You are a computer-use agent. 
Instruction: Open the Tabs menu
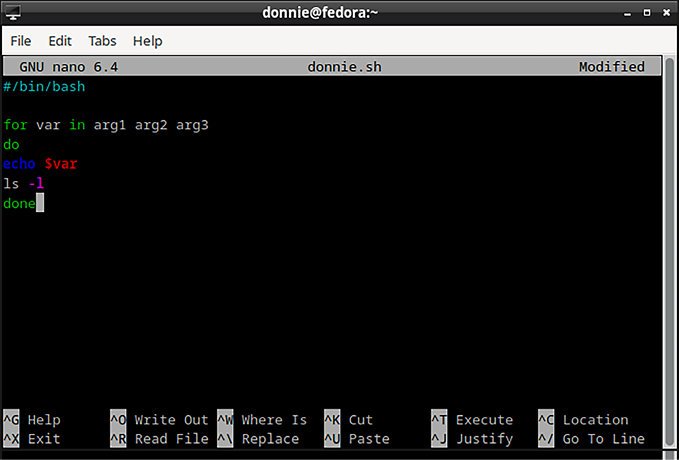[102, 41]
